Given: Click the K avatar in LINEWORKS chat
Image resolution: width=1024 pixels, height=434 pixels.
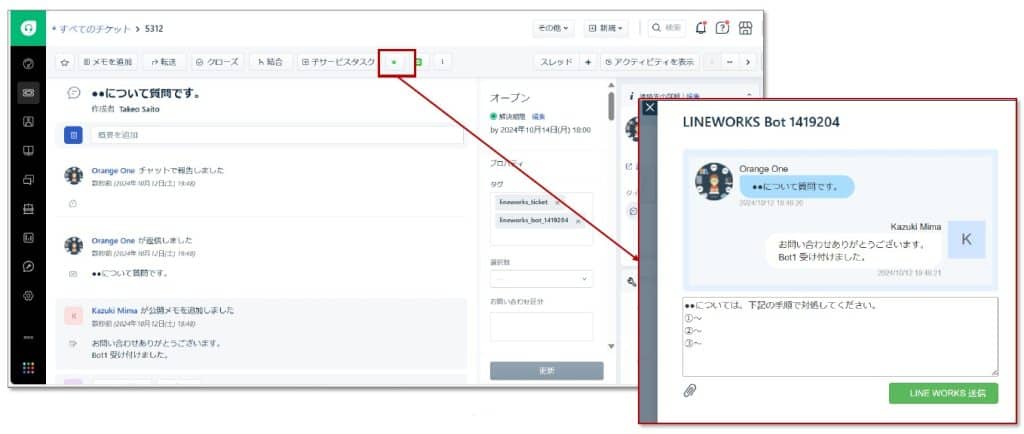Looking at the screenshot, I should (967, 240).
